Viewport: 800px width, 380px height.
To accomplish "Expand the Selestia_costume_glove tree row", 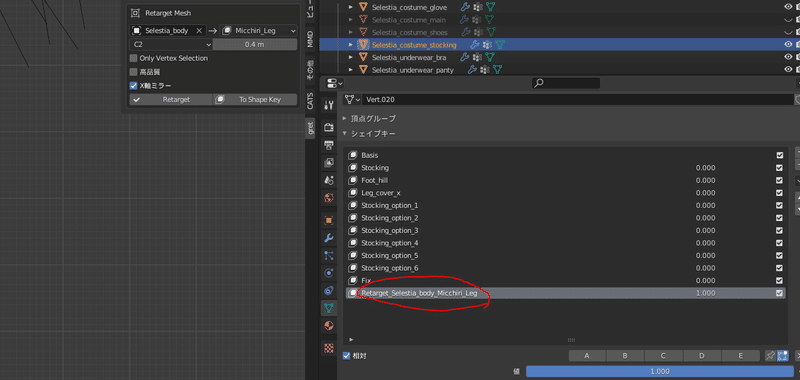I will tap(351, 7).
